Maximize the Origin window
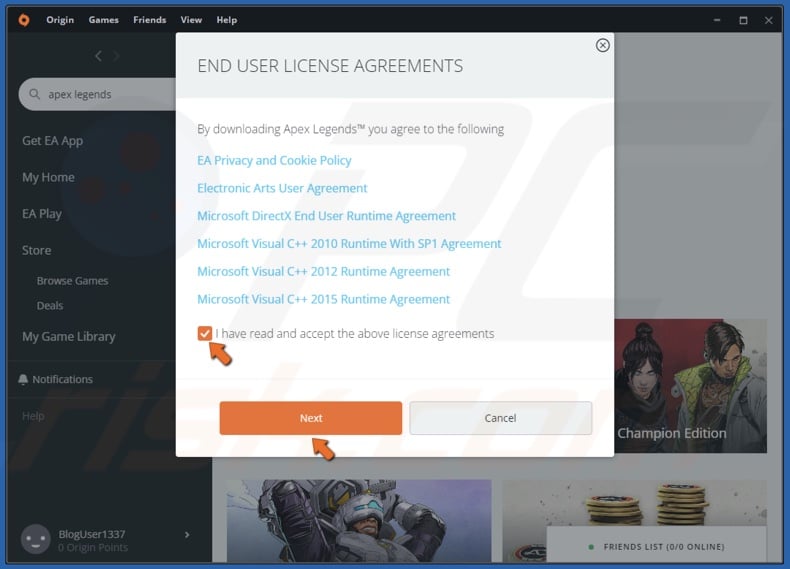Image resolution: width=790 pixels, height=569 pixels. (x=743, y=20)
